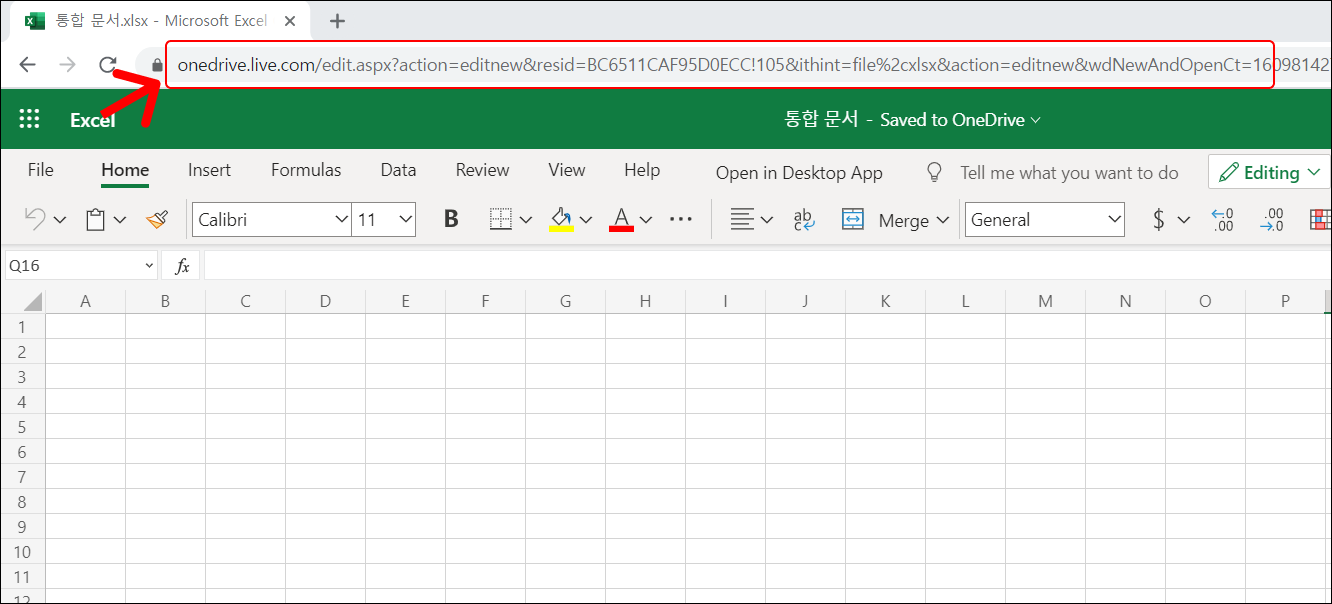Screen dimensions: 1332x604
Task: Click Decrease Decimal icon
Action: (x=1272, y=220)
